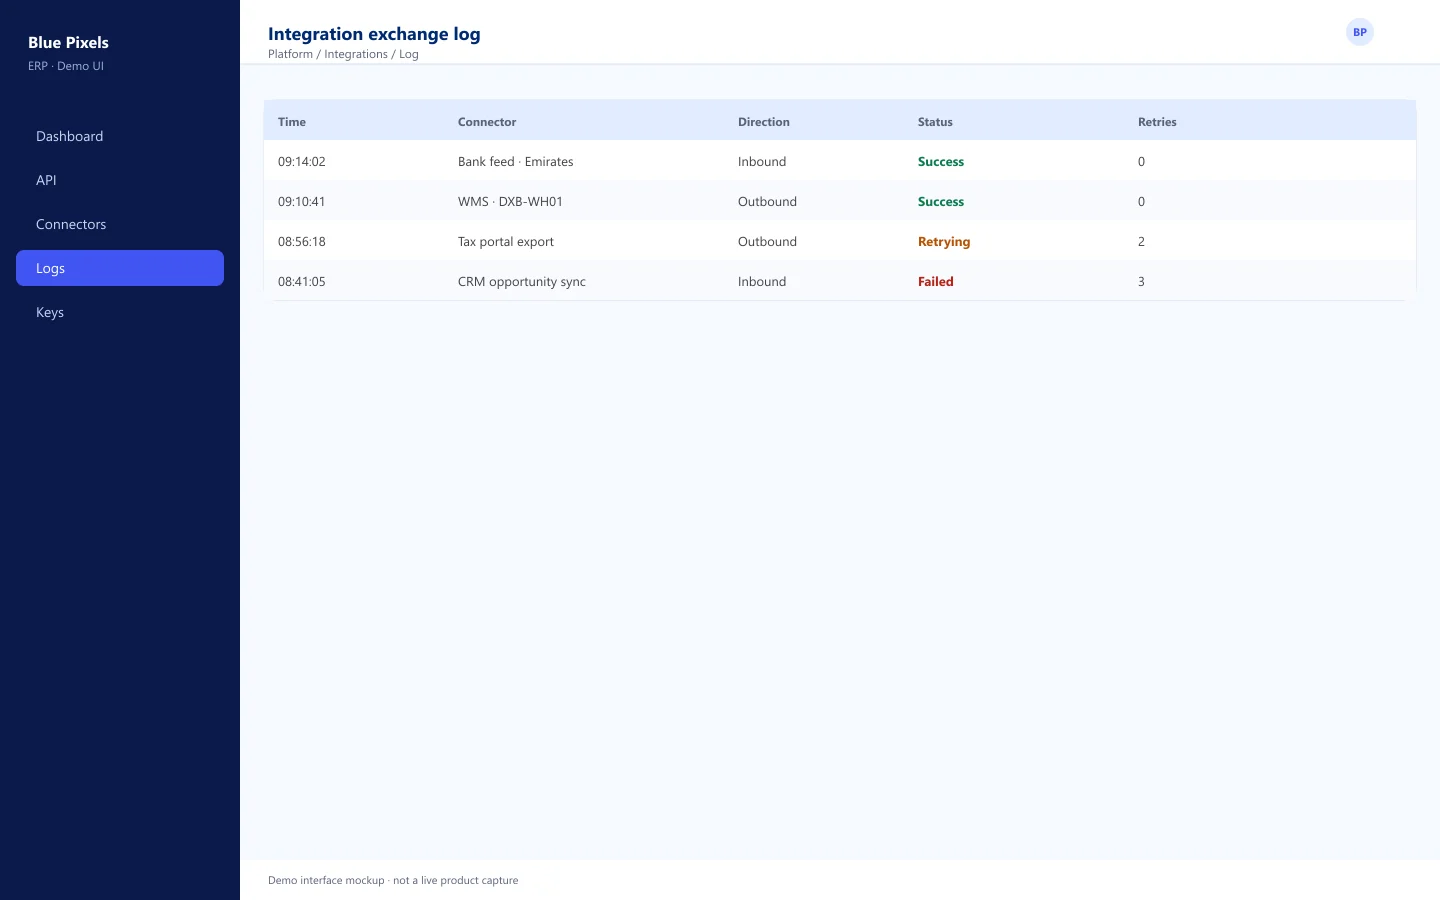Click the Integration exchange log heading
Image resolution: width=1440 pixels, height=900 pixels.
[x=374, y=34]
